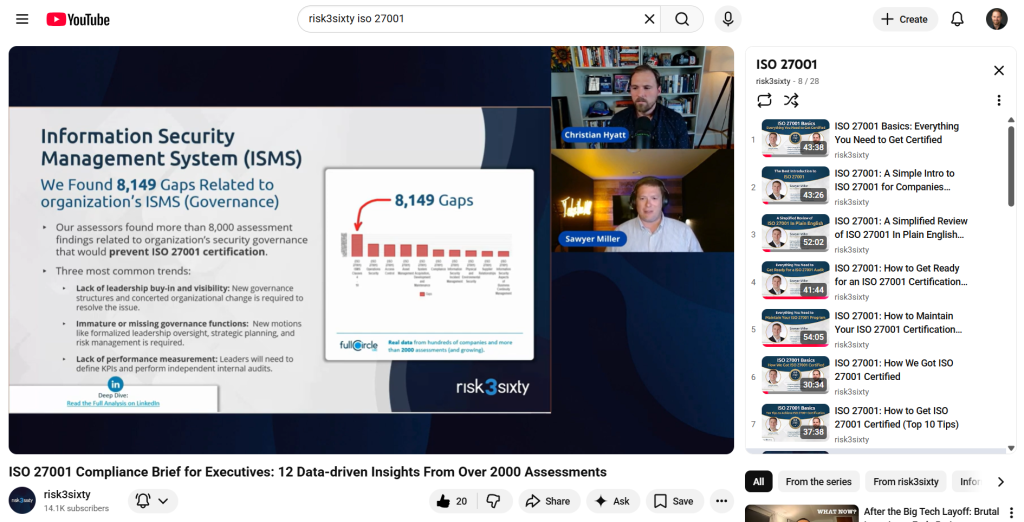Click the 43:26 video thumbnail
1024x522 pixels.
point(795,186)
